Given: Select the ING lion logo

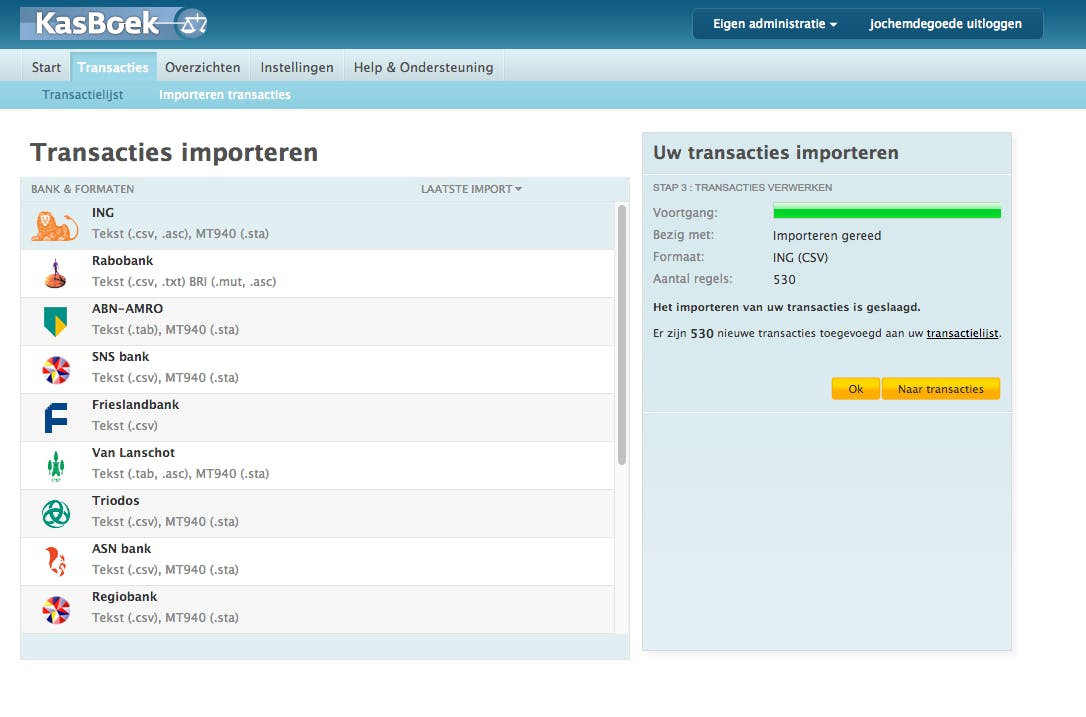Looking at the screenshot, I should (55, 226).
